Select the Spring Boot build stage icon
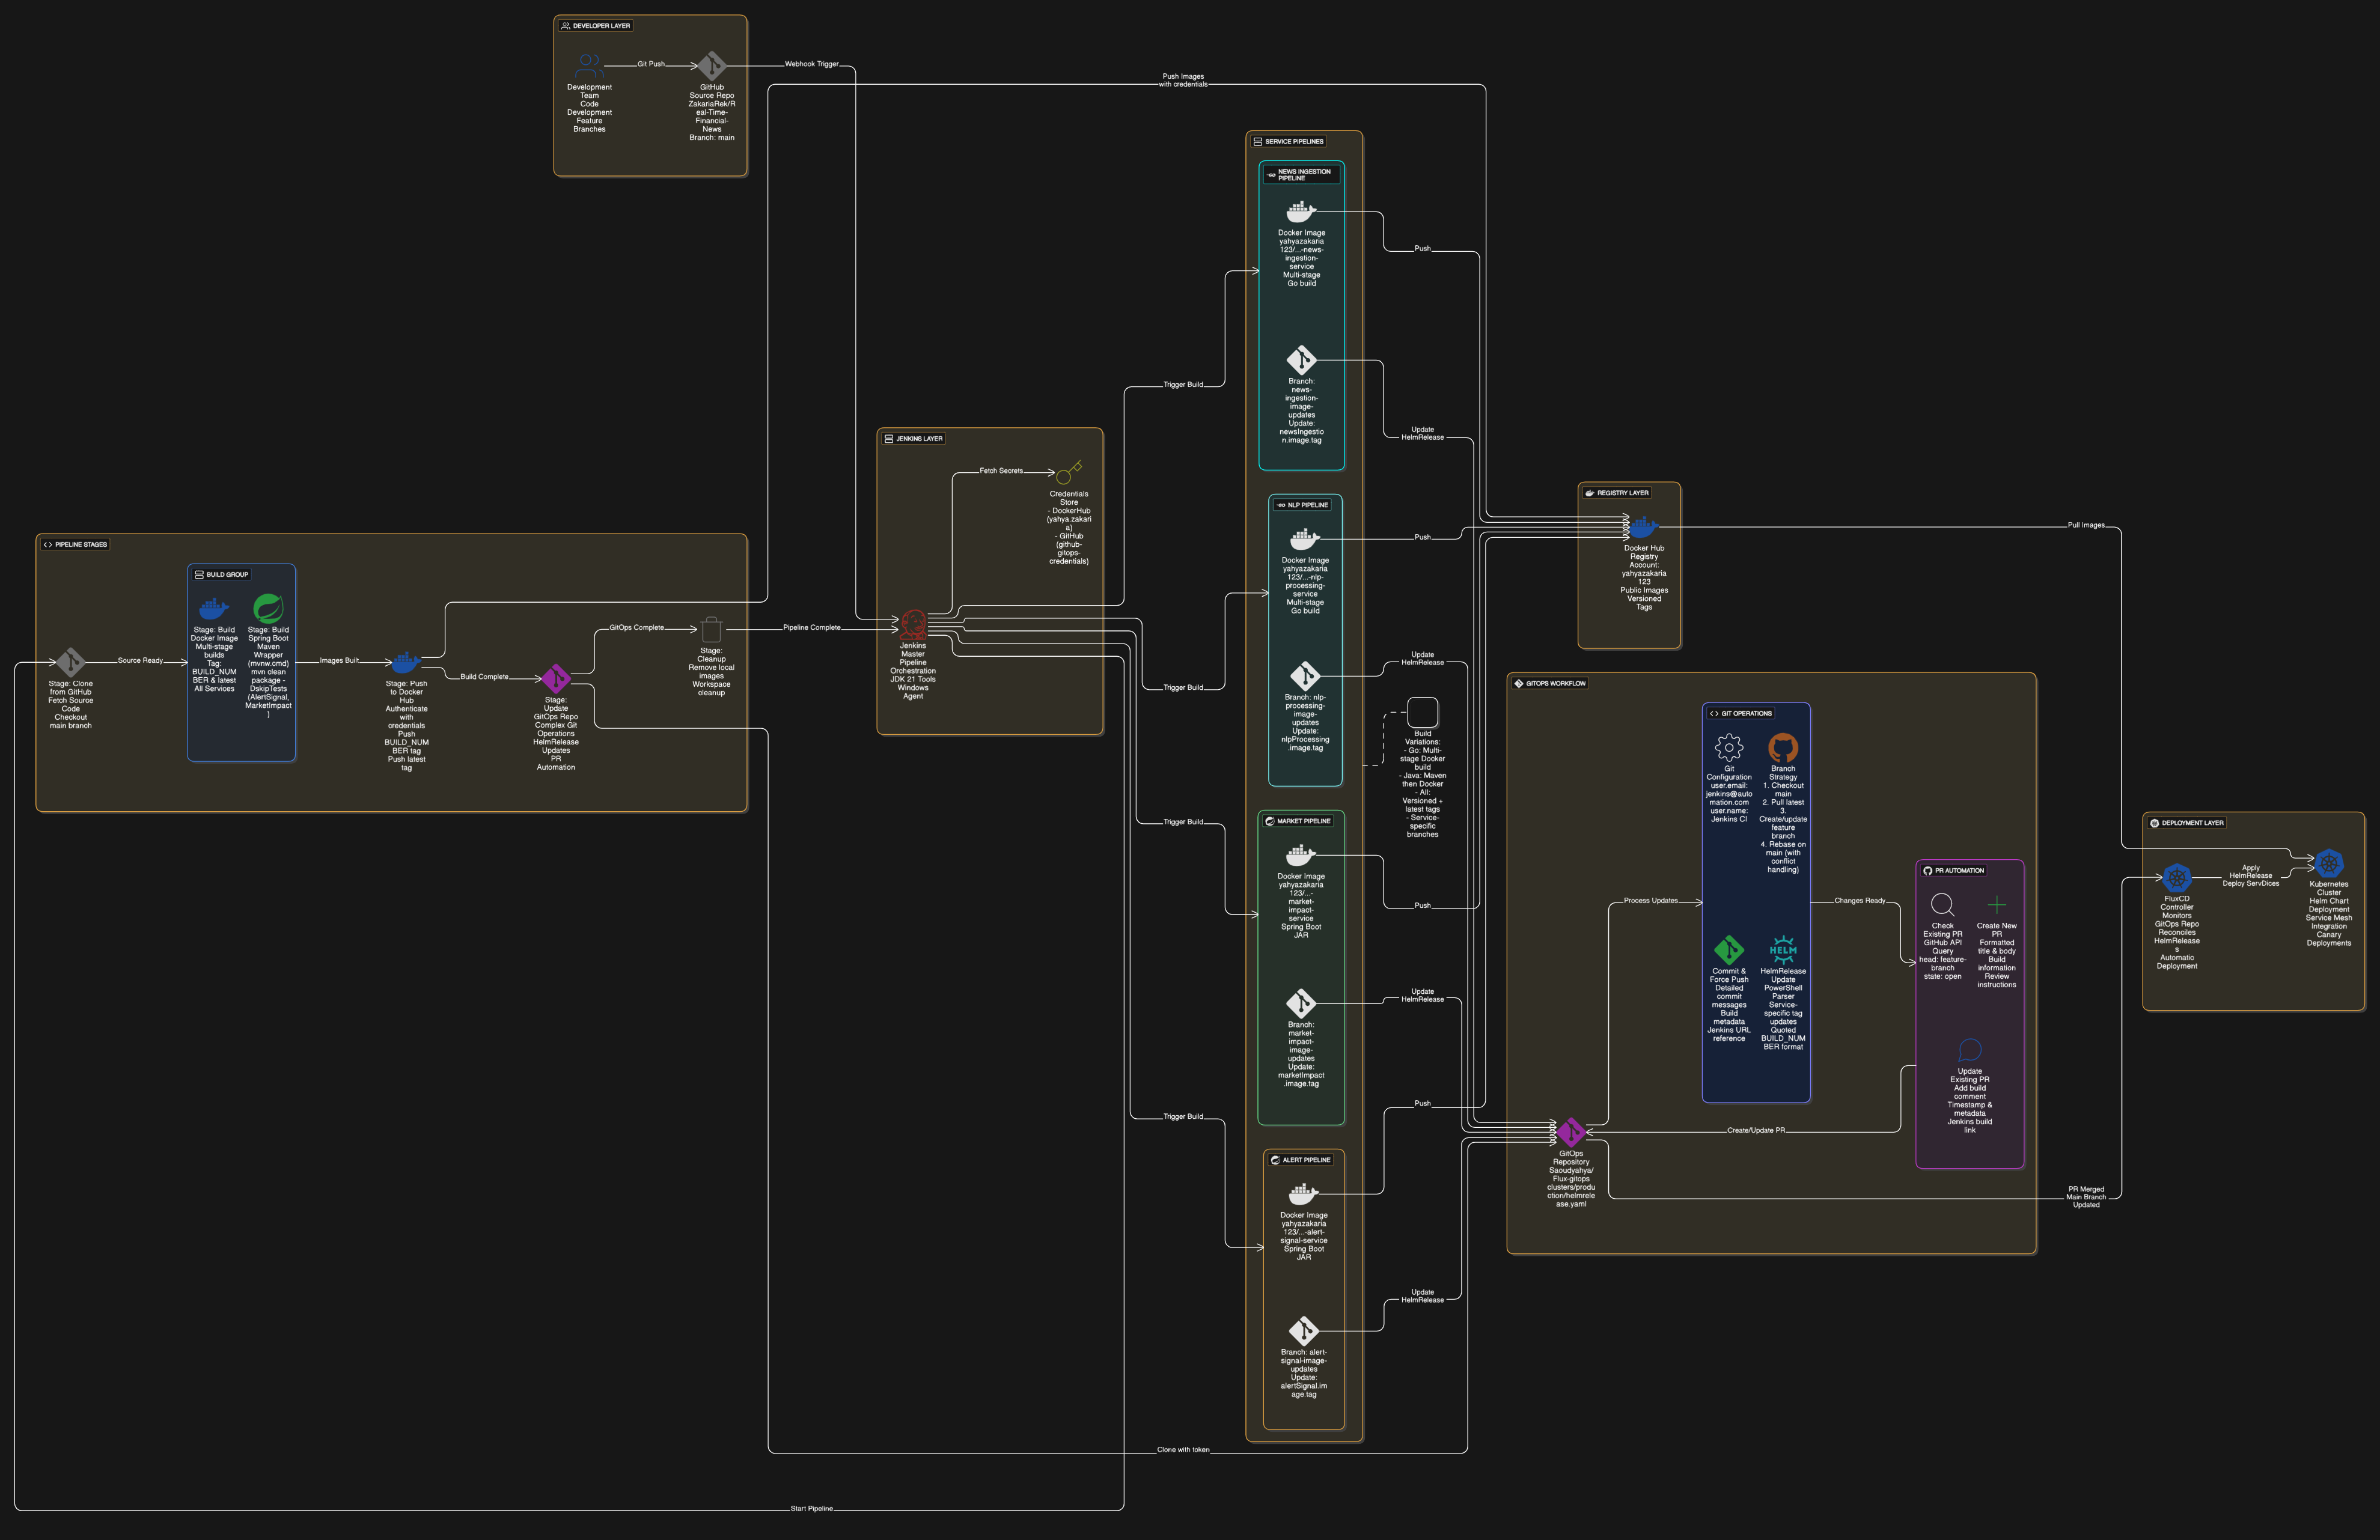Screen dimensions: 2380x1540 [x=268, y=609]
